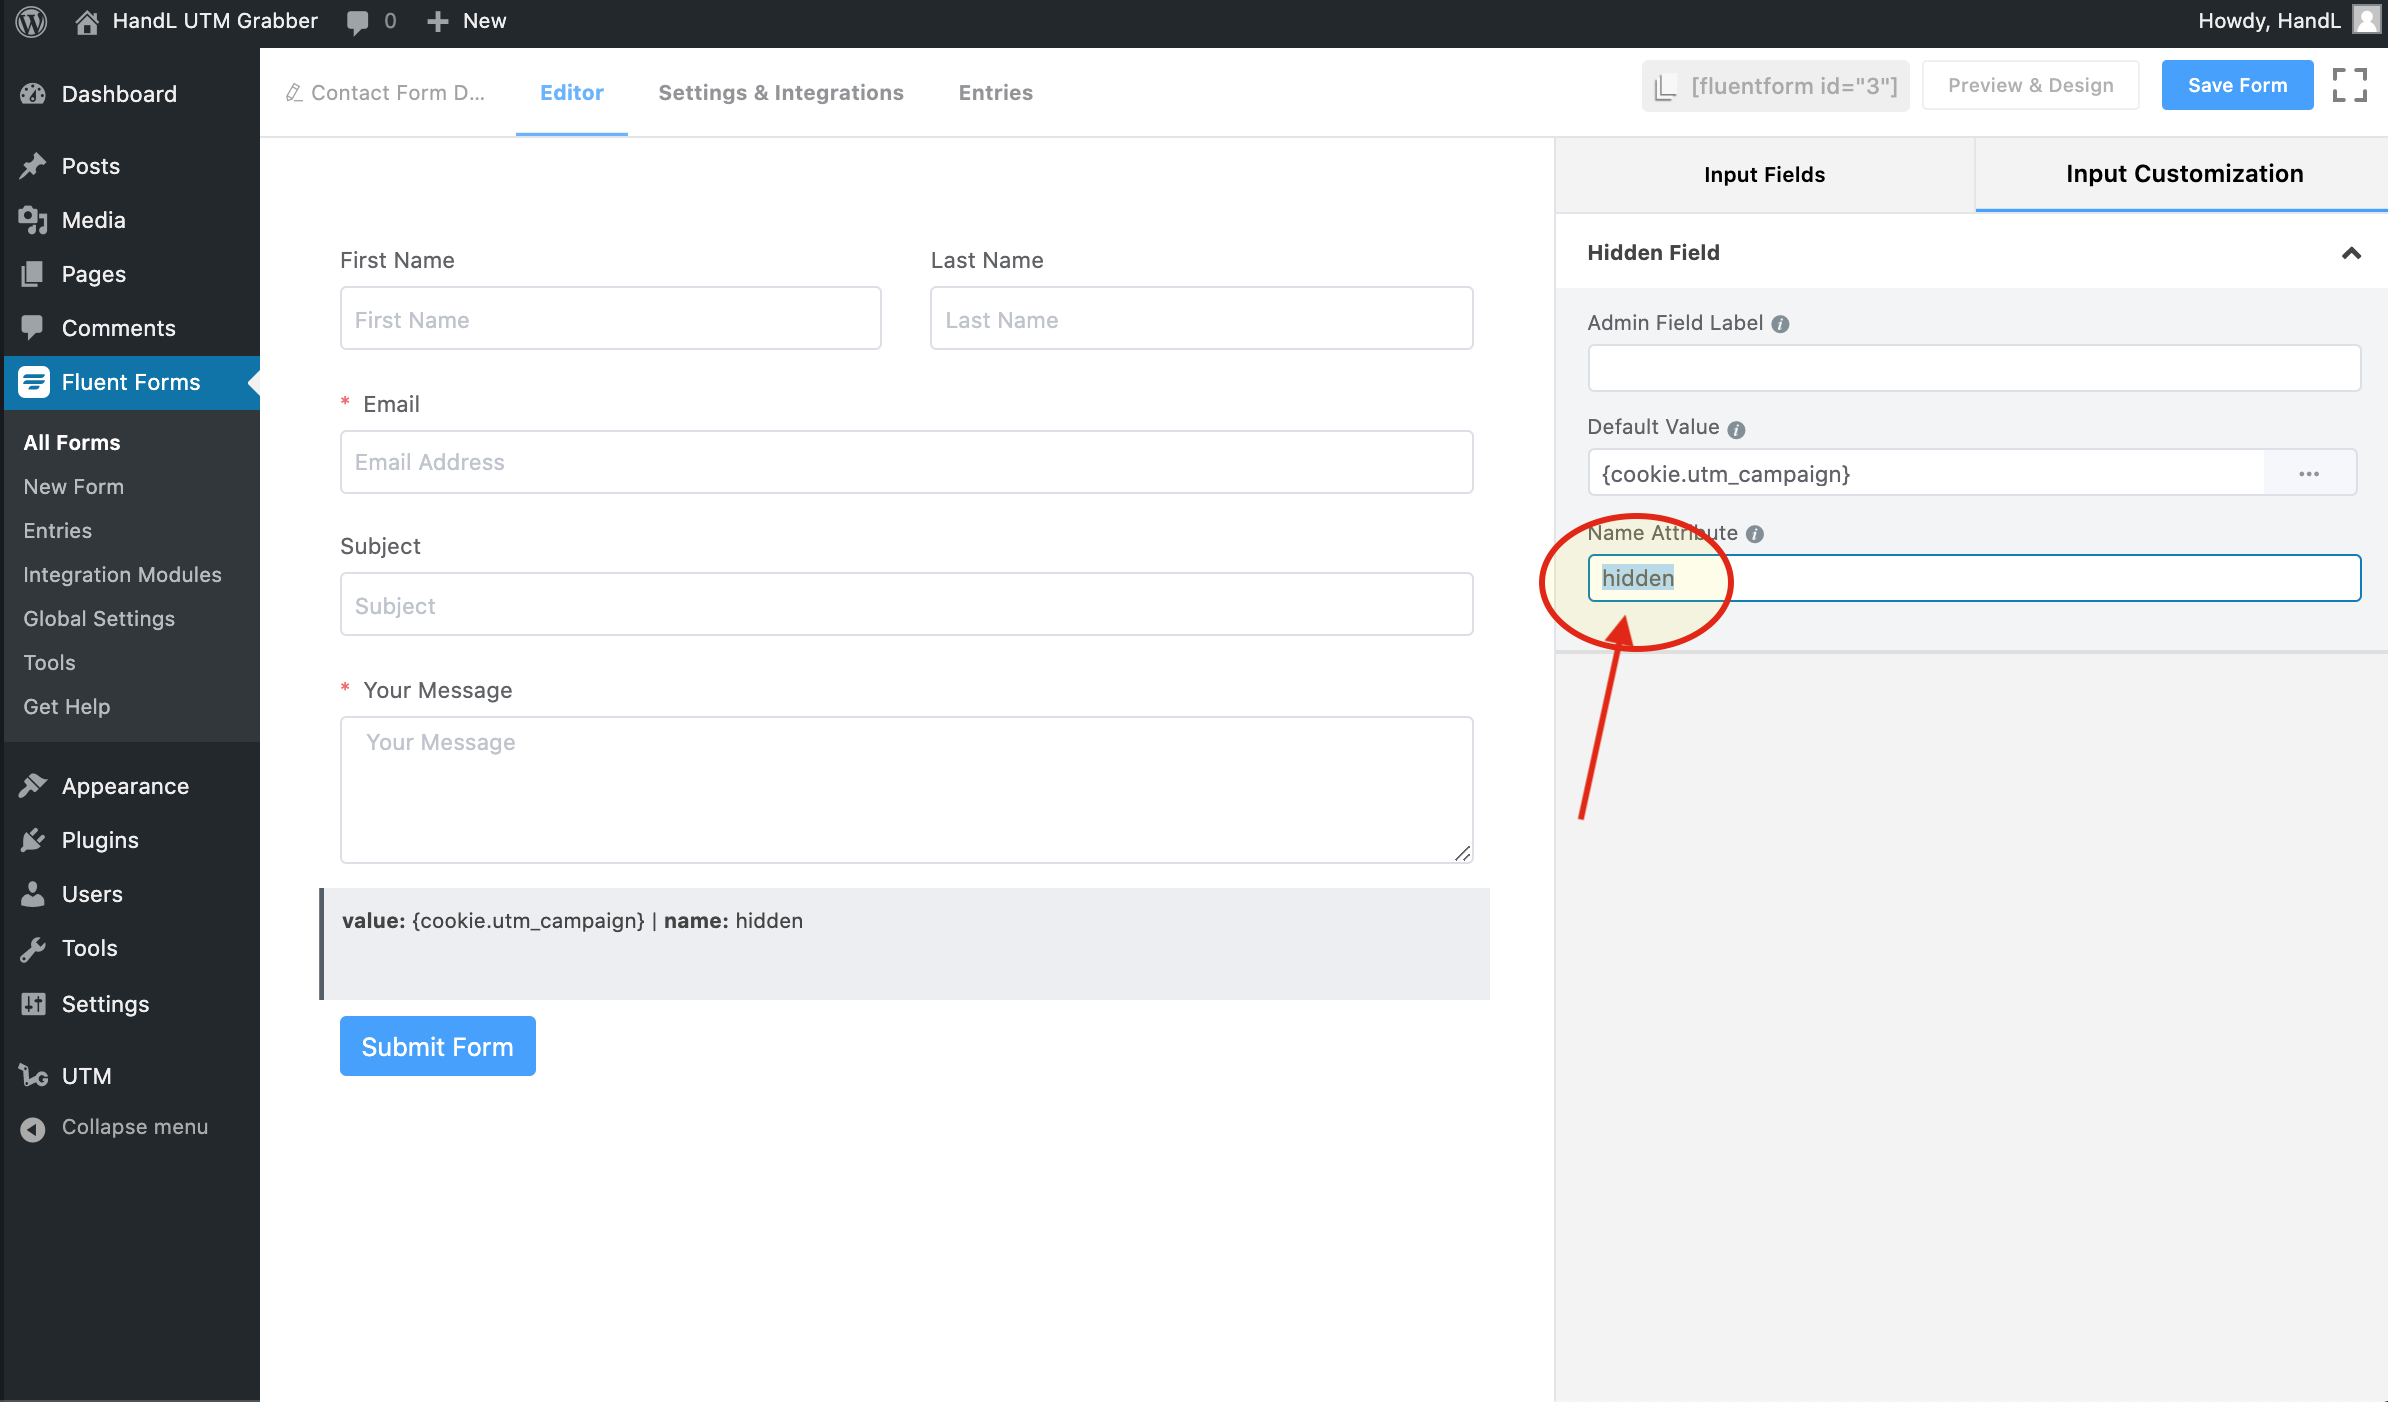Open the comments bubble icon in admin bar
Screen dimensions: 2388x1402
pyautogui.click(x=357, y=22)
